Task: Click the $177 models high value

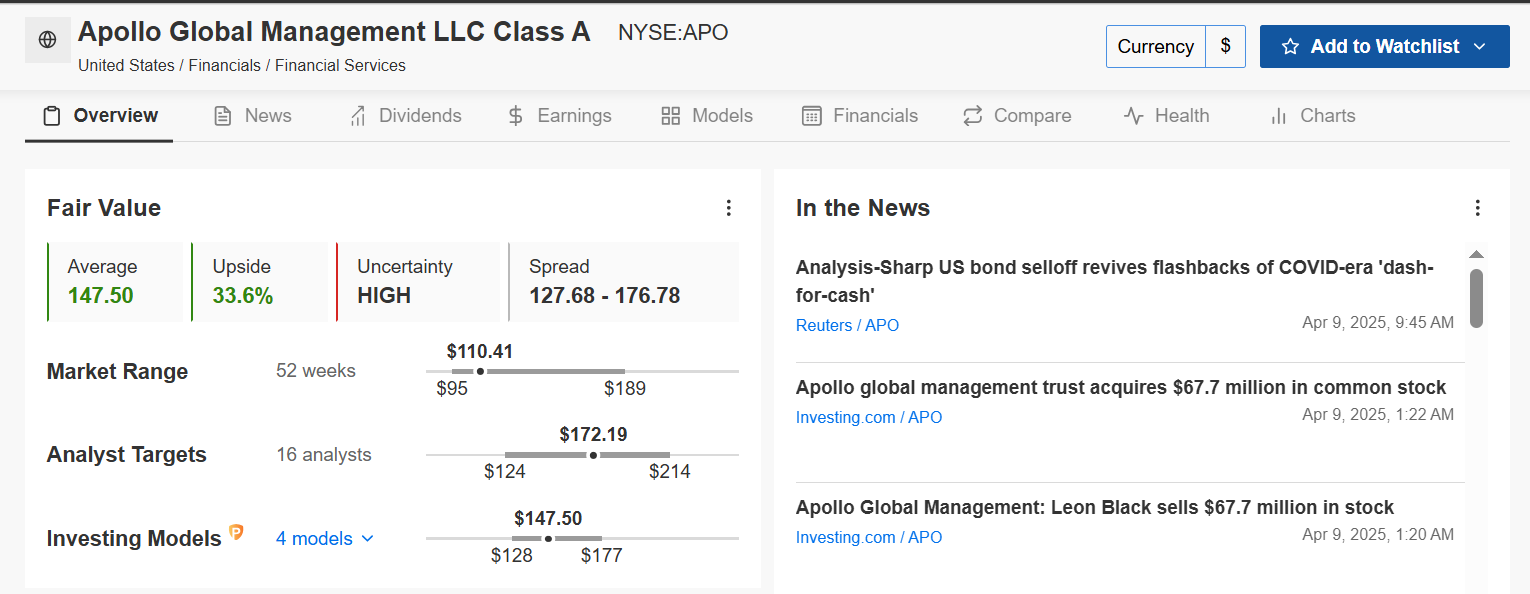Action: pos(602,555)
